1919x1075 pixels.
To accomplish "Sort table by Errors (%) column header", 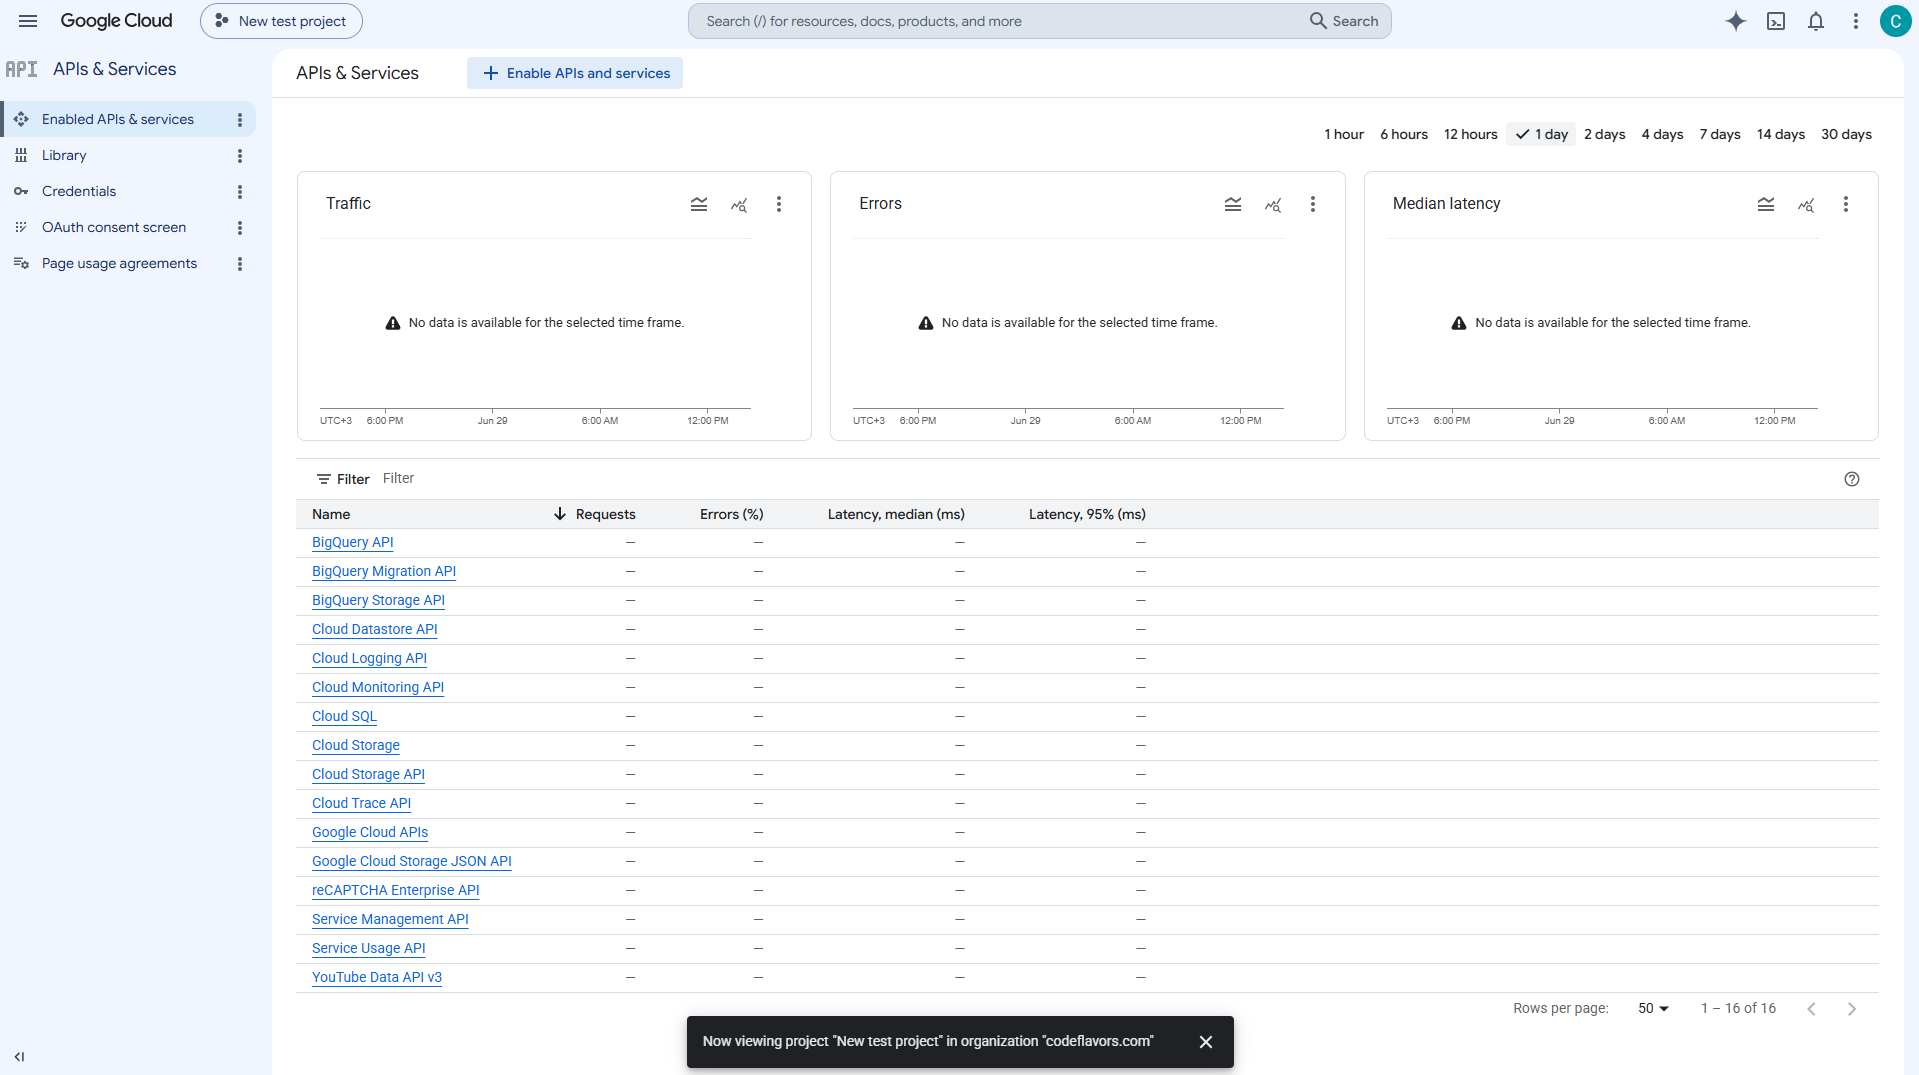I will 731,514.
